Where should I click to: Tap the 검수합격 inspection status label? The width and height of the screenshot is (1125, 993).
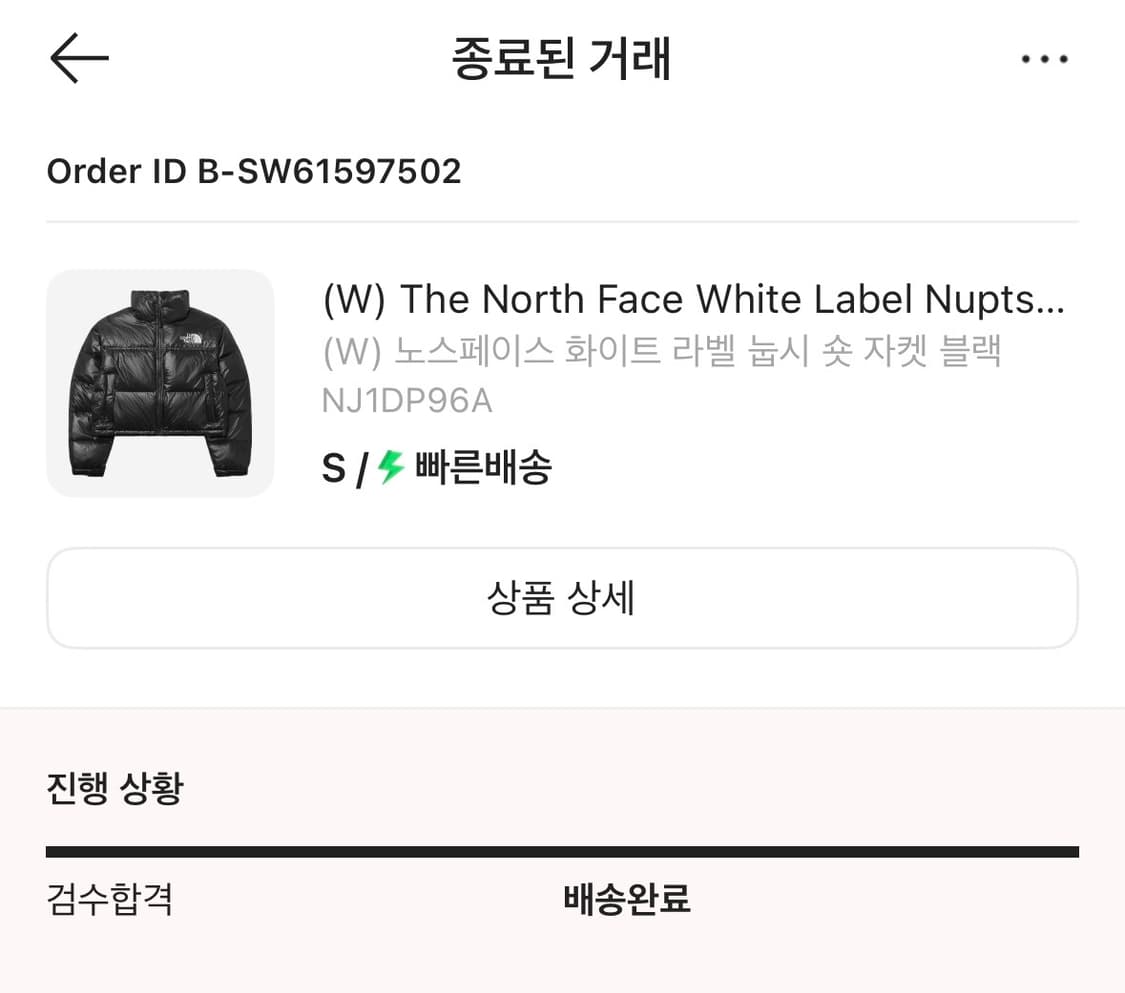point(110,901)
